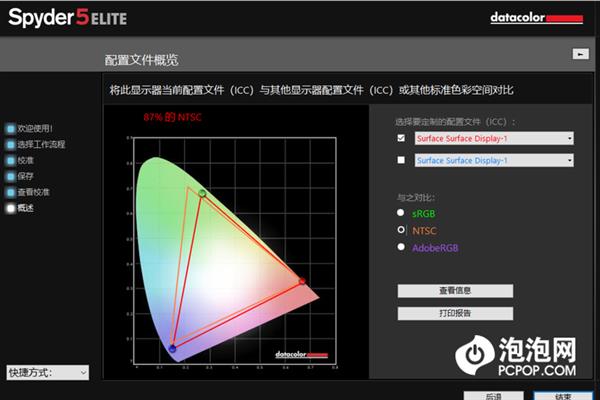Open the 选择工作流程 sidebar step
Image resolution: width=600 pixels, height=400 pixels.
coord(41,145)
